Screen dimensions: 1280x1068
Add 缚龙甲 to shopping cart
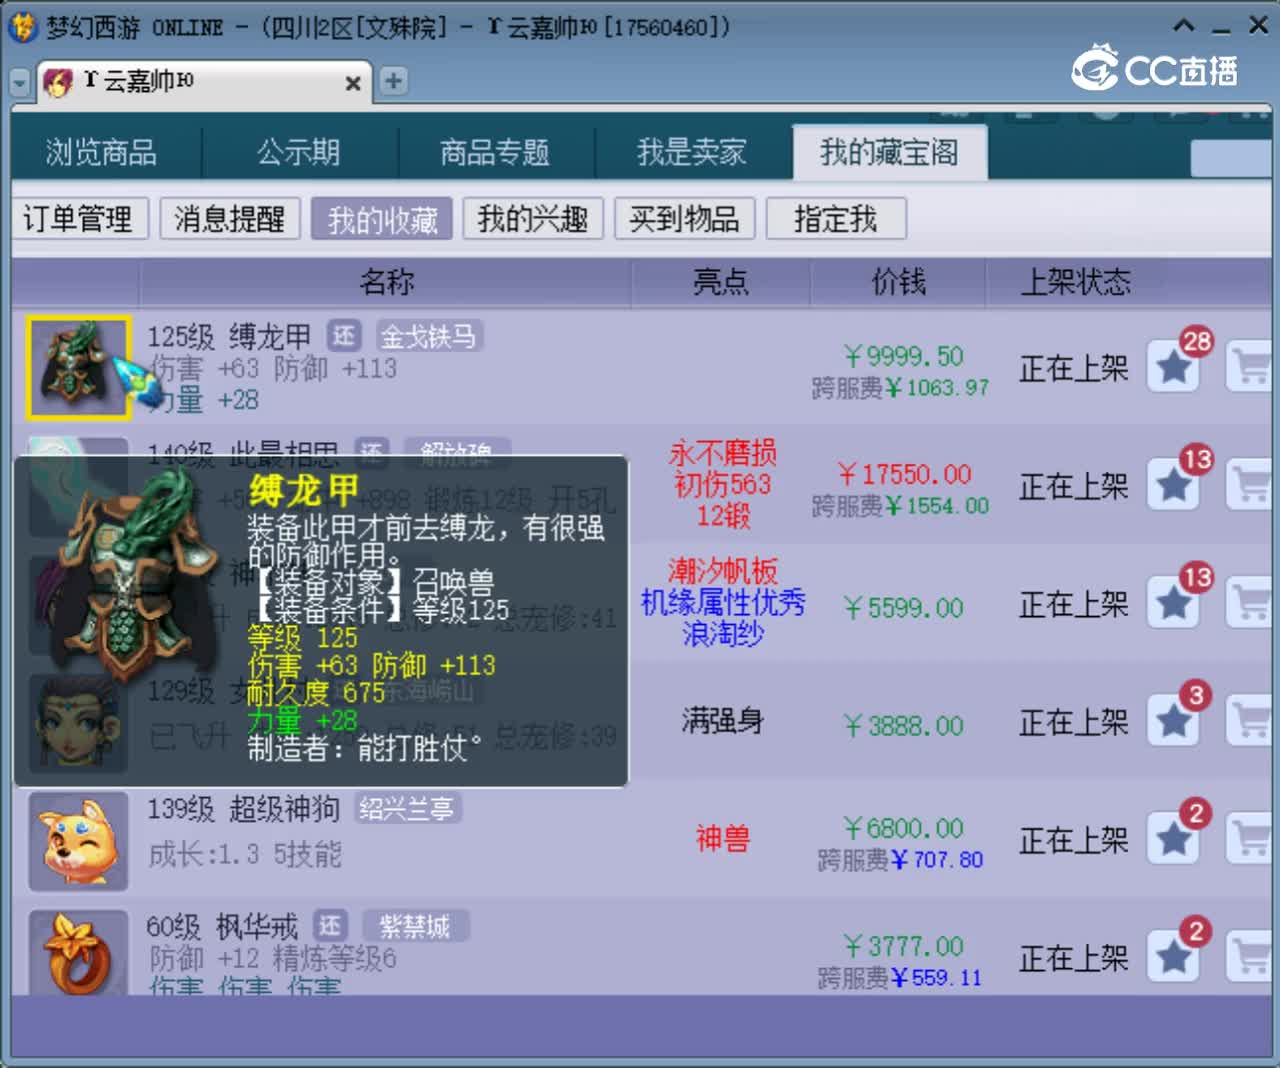point(1251,368)
